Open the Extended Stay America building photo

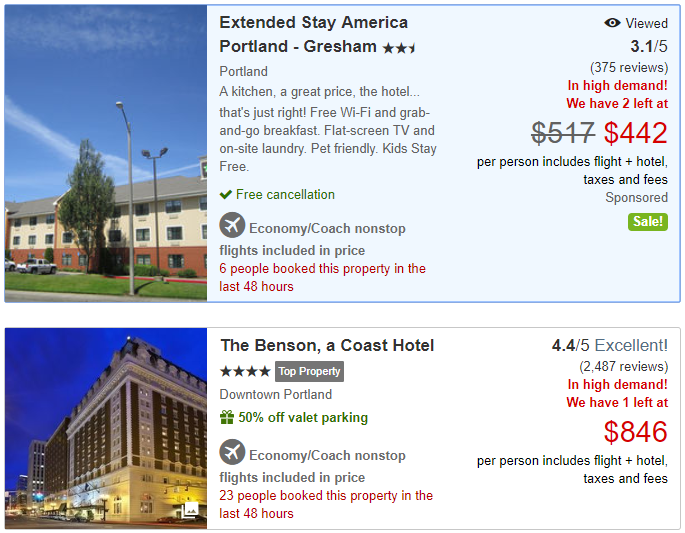pyautogui.click(x=106, y=153)
